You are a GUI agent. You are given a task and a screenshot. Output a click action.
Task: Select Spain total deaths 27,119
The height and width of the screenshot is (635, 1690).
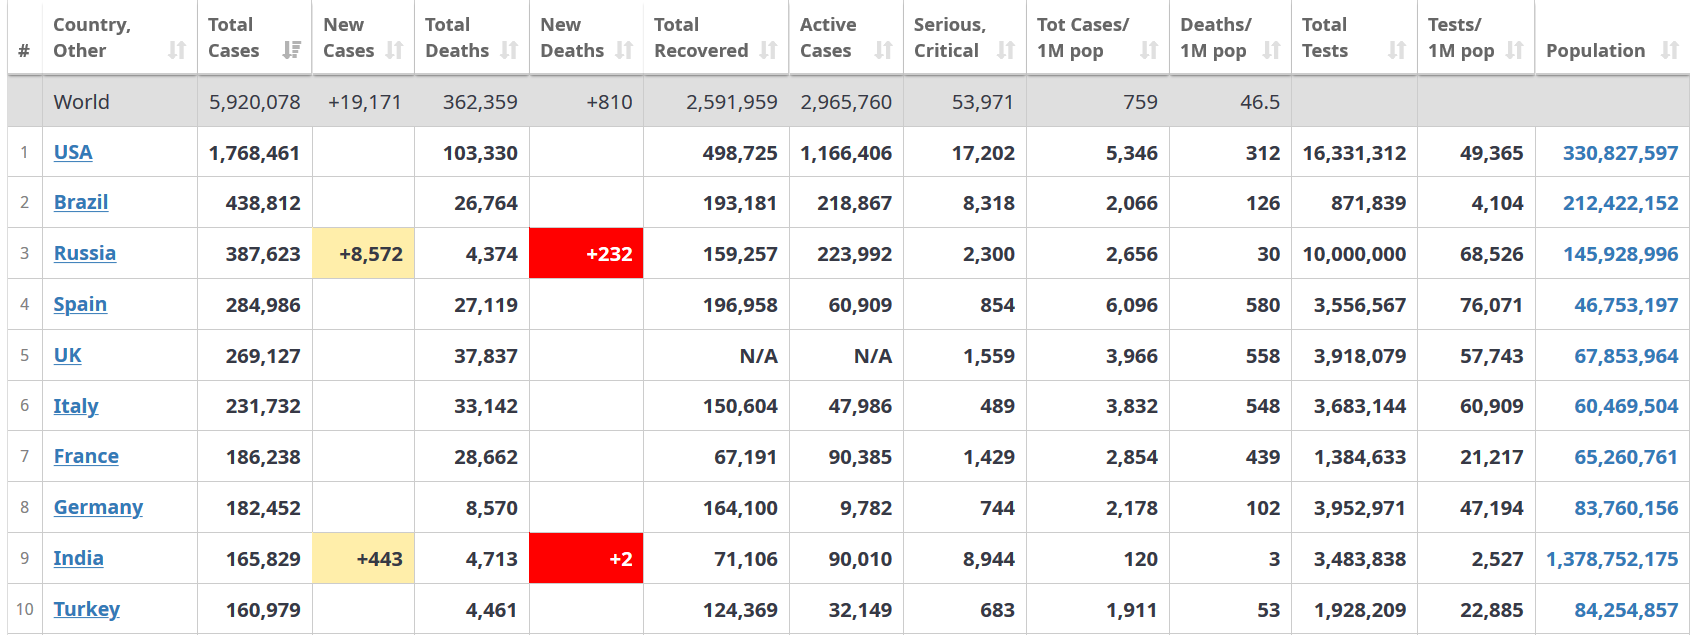point(486,305)
